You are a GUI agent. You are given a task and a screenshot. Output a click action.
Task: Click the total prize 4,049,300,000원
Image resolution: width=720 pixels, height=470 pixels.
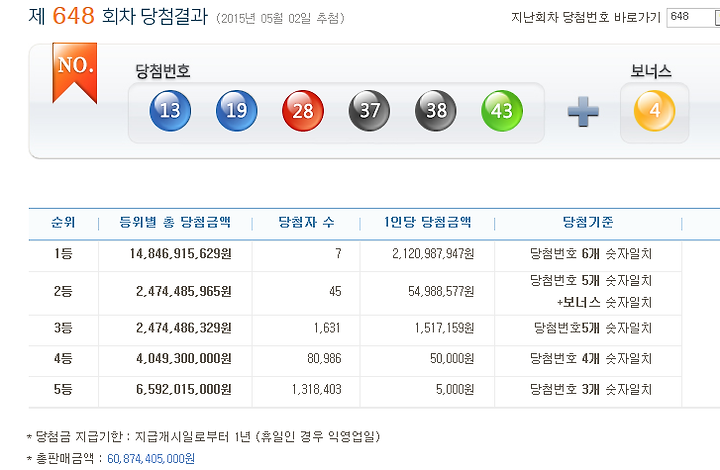pos(184,358)
